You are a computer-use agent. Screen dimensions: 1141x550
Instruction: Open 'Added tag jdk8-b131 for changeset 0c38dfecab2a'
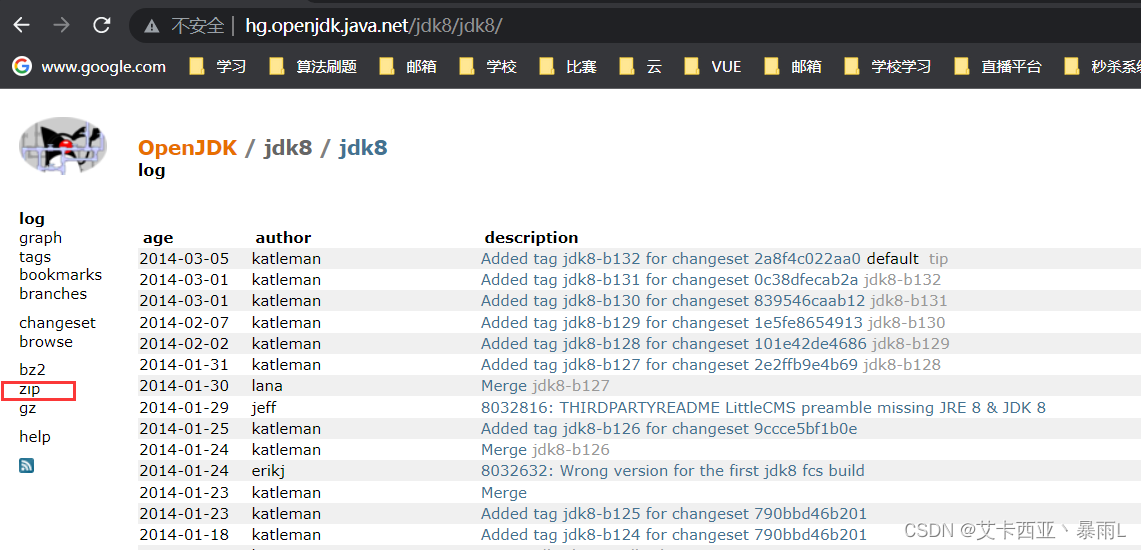click(x=669, y=280)
